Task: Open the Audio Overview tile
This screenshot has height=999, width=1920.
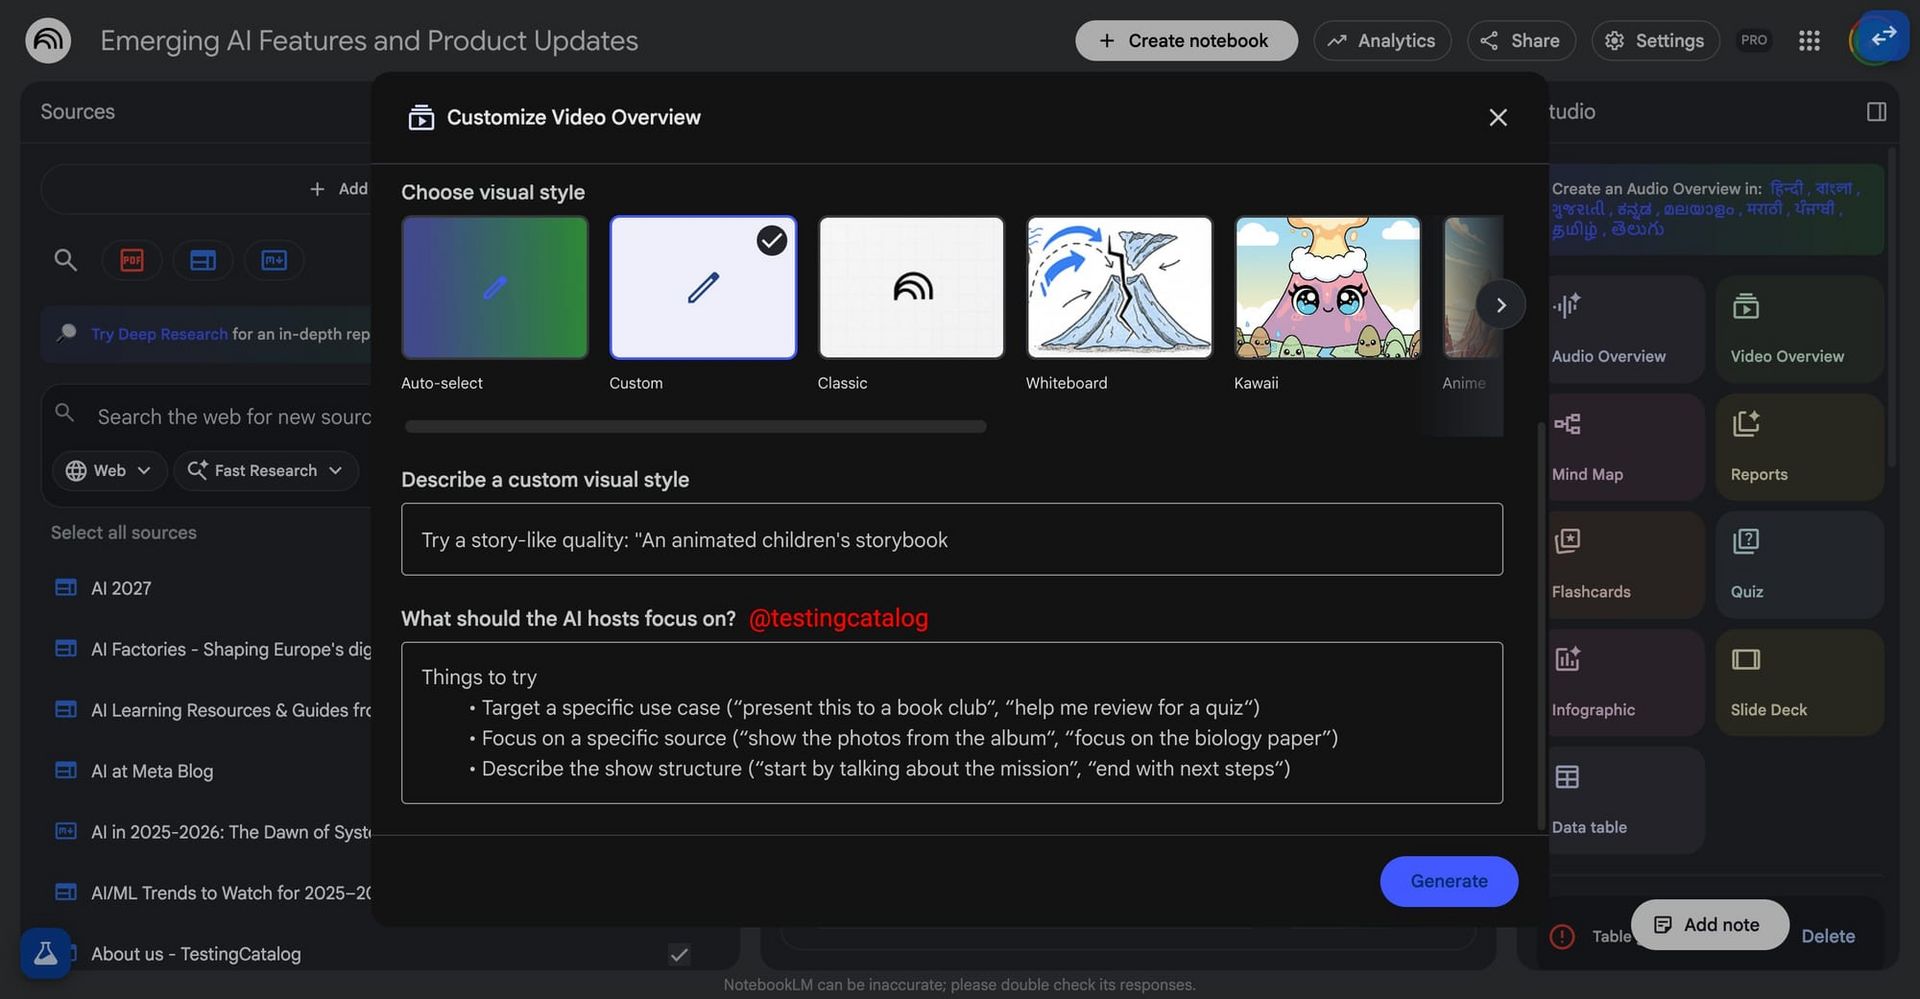Action: [1626, 329]
